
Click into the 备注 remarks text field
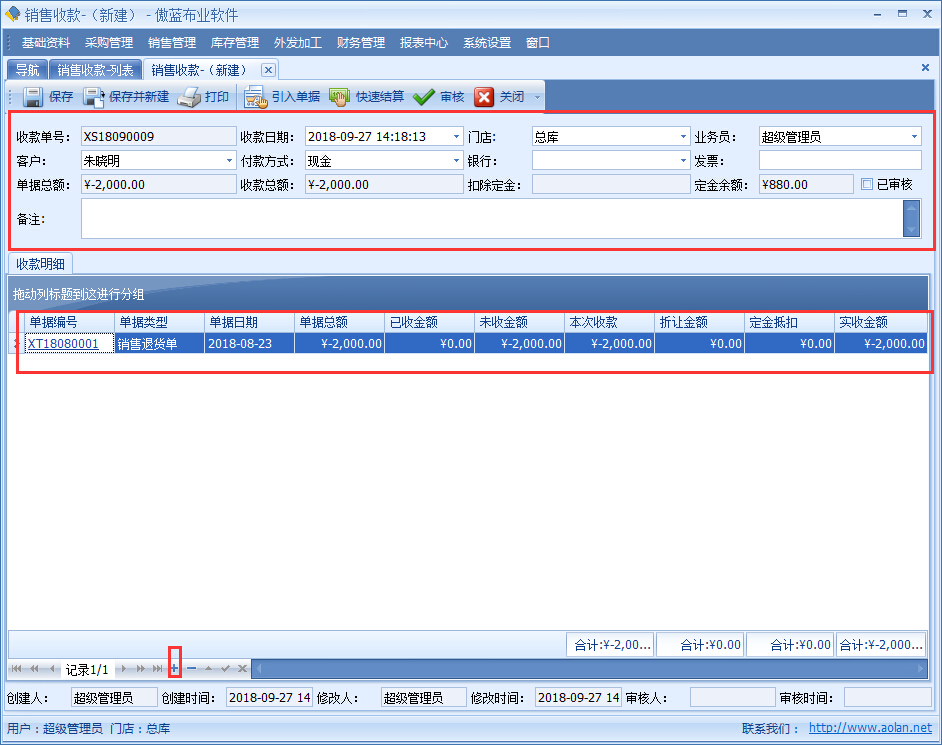[x=490, y=218]
